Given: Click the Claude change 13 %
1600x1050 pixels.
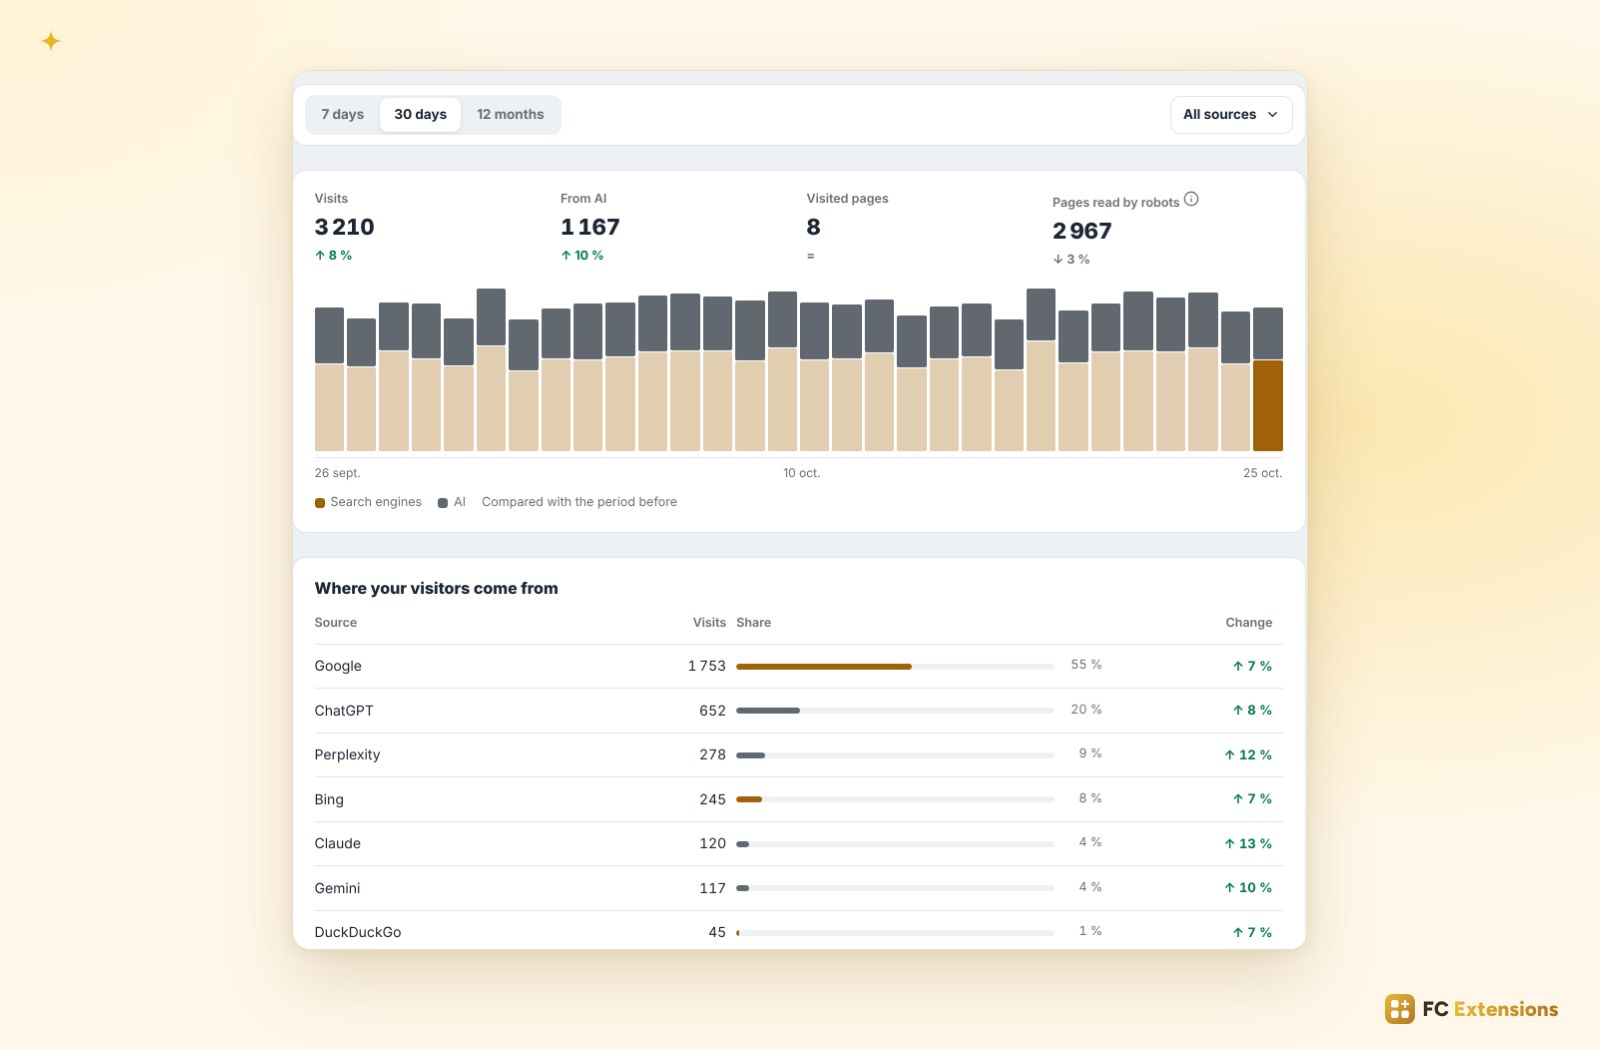Looking at the screenshot, I should click(x=1248, y=844).
